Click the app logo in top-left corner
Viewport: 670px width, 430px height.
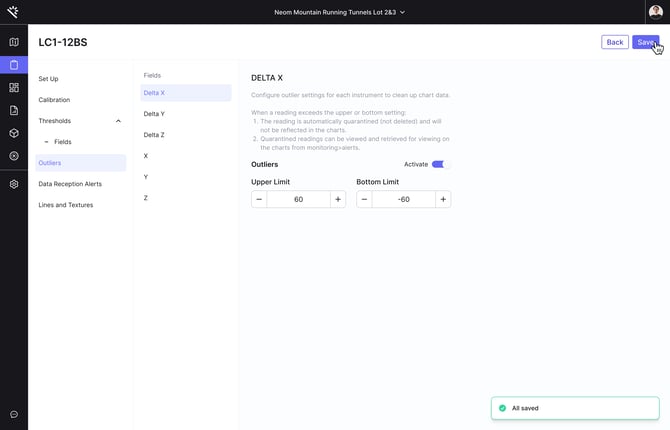coord(13,12)
